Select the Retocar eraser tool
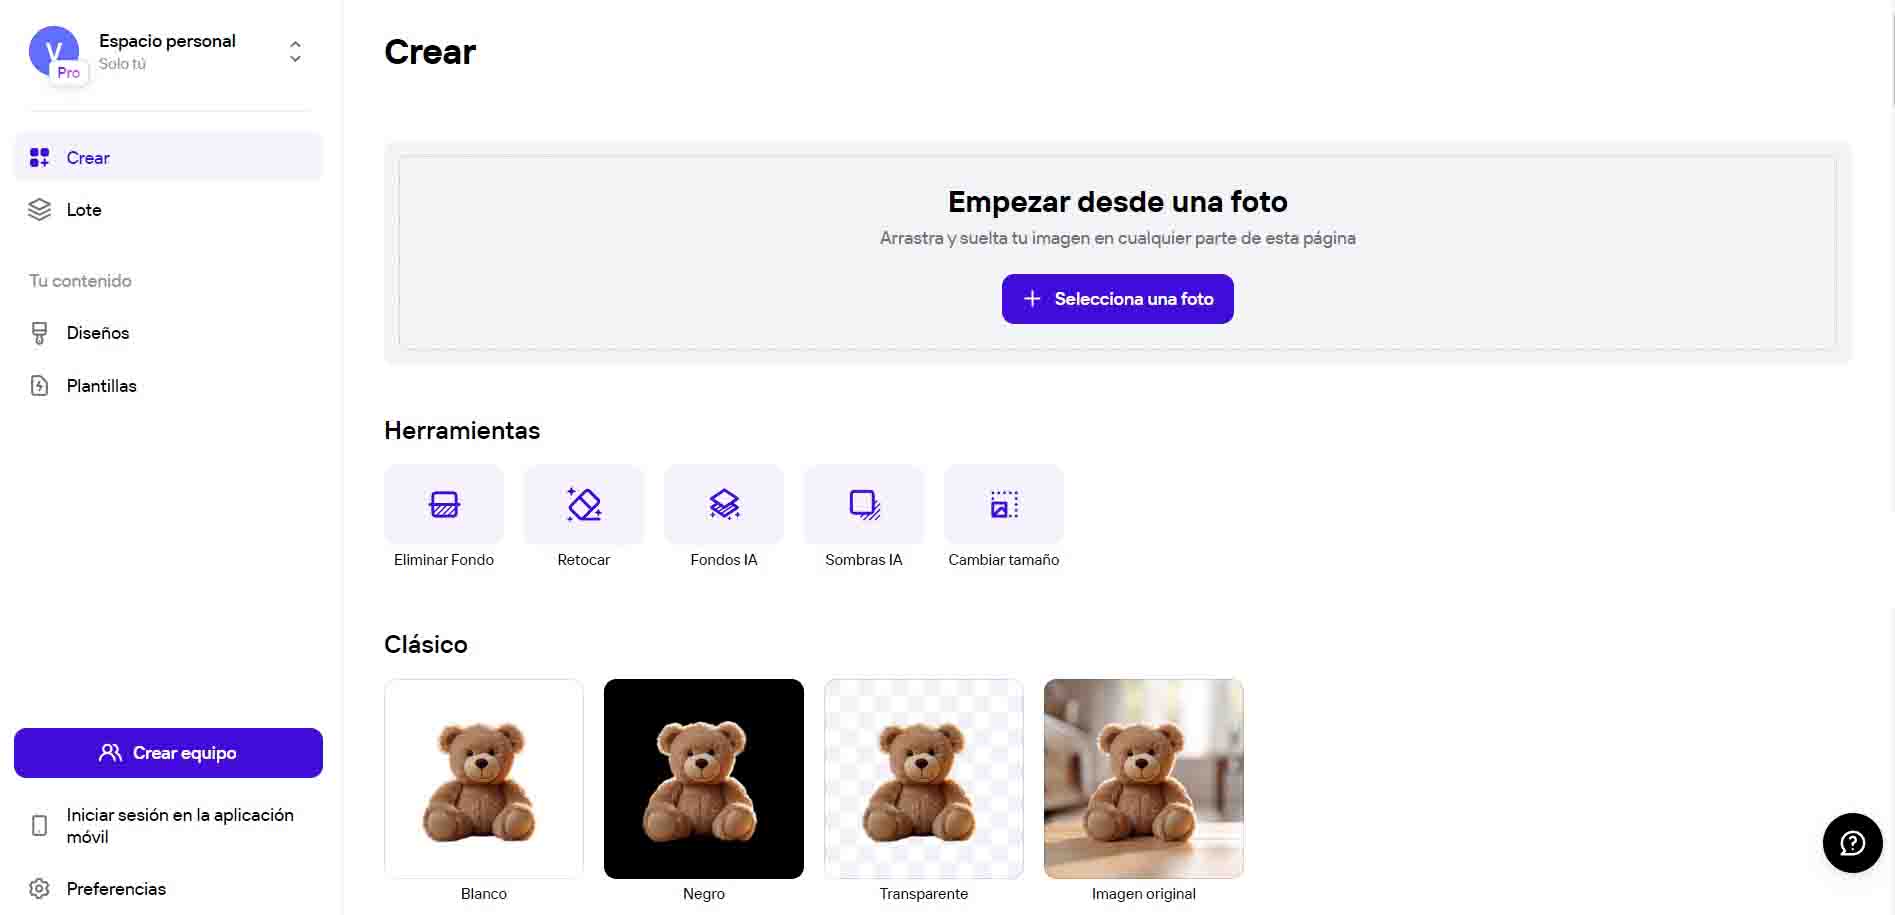The width and height of the screenshot is (1895, 915). point(584,504)
